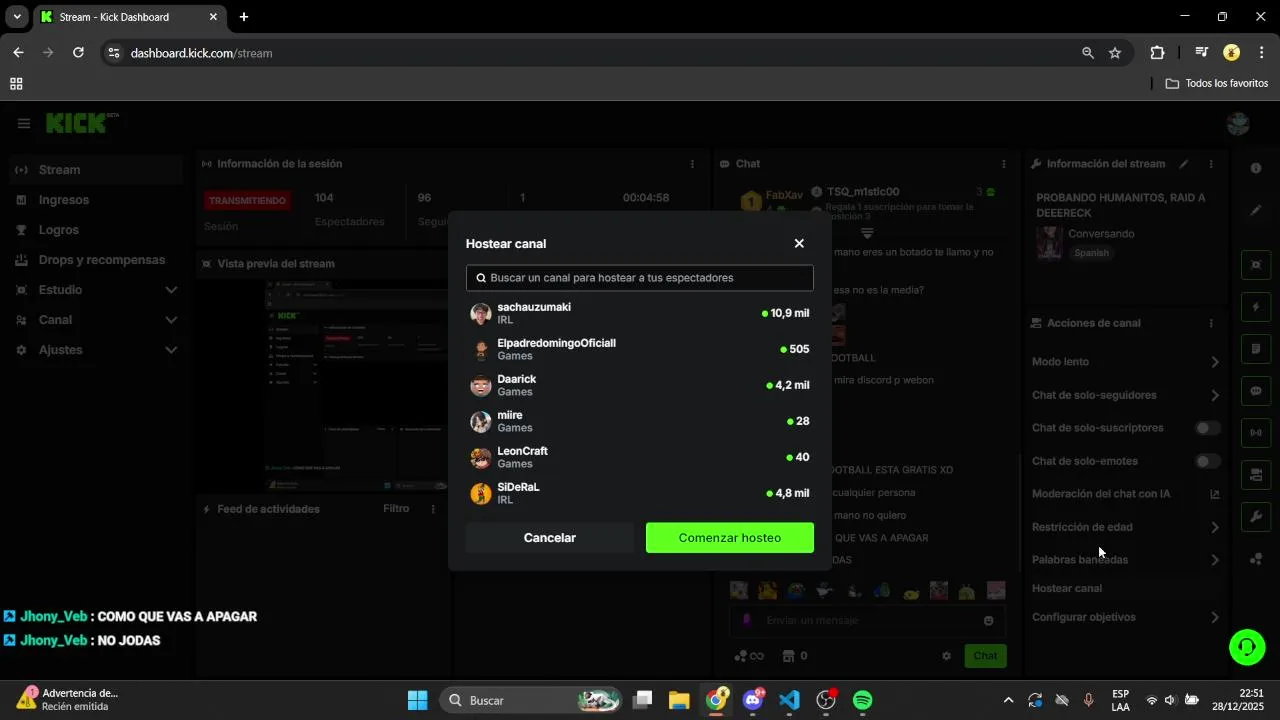Click the wrench icon in right rail

click(1256, 517)
